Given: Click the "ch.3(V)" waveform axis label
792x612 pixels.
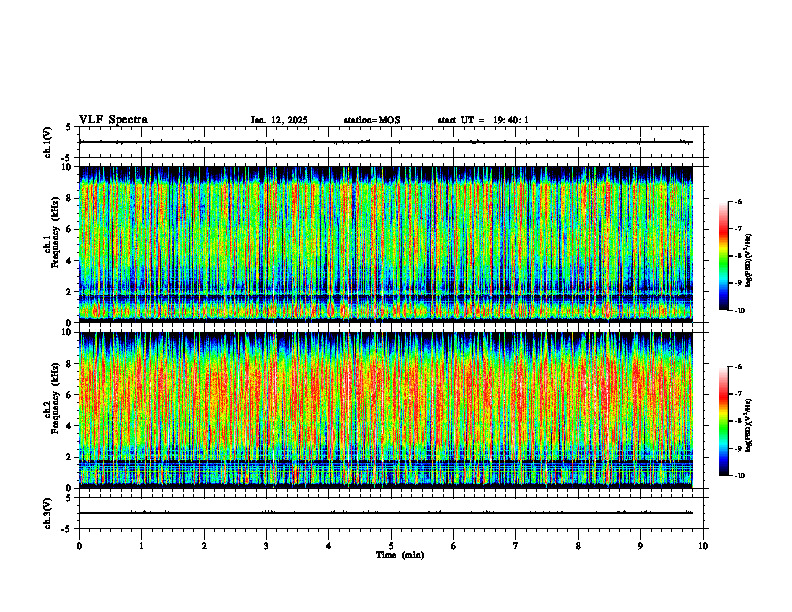Looking at the screenshot, I should tap(47, 514).
